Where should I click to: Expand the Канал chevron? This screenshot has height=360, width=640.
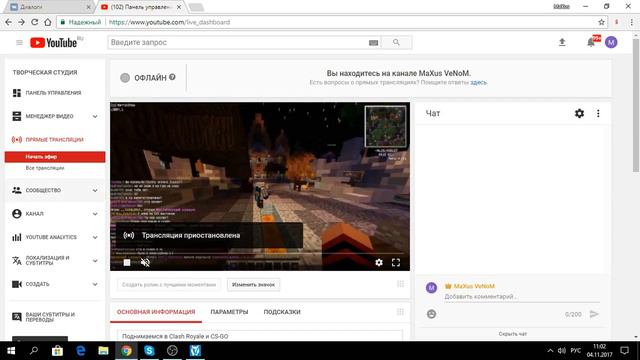pos(95,213)
